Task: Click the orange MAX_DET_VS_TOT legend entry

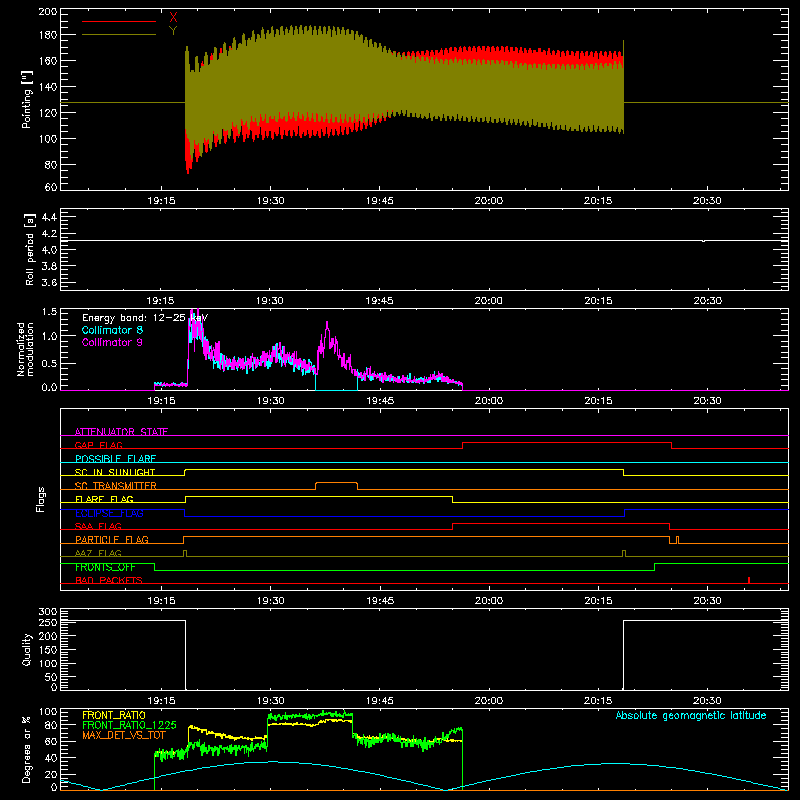Action: [x=124, y=735]
